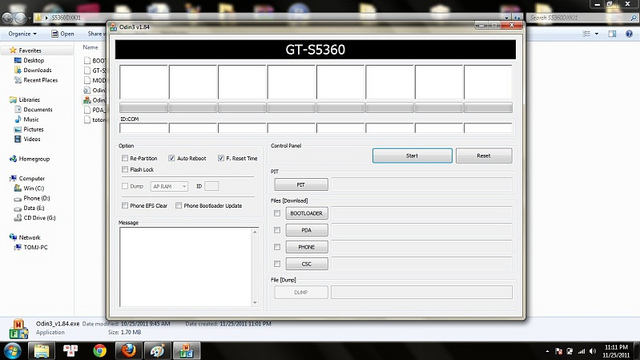The image size is (640, 360).
Task: Open Google Chrome from the taskbar
Action: pos(100,351)
